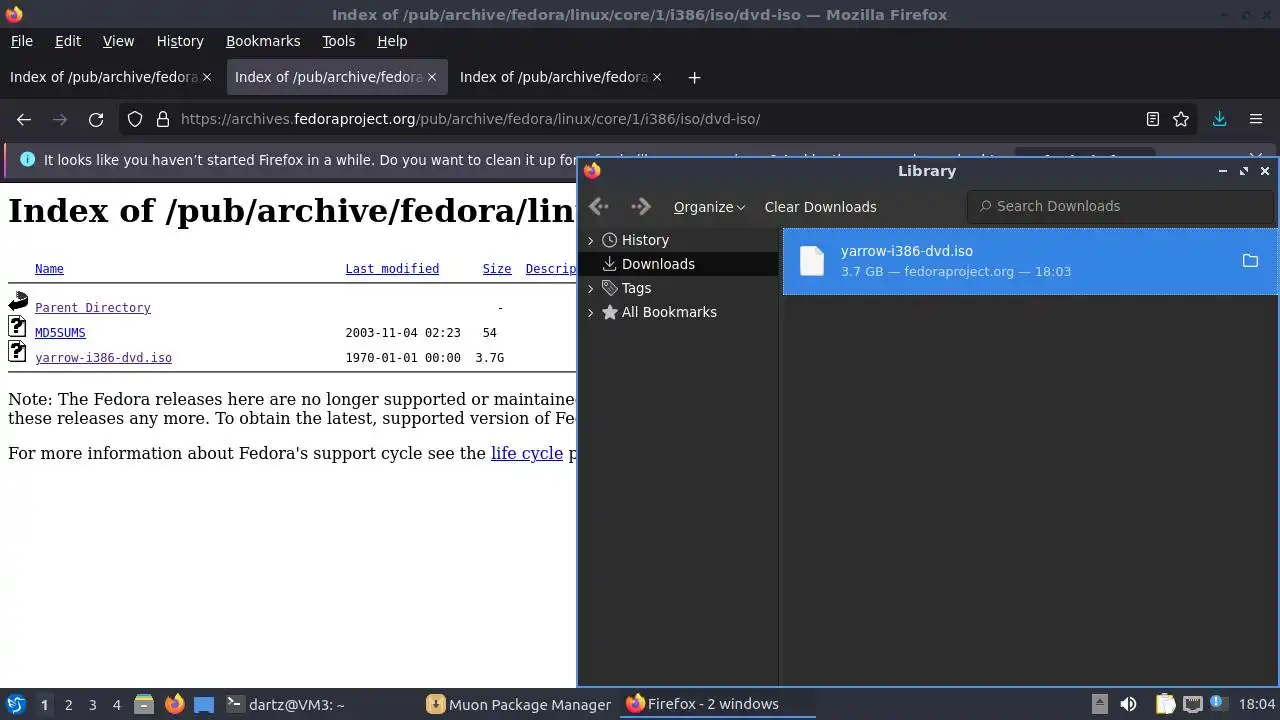The height and width of the screenshot is (720, 1280).
Task: Click the removable devices eject tray icon
Action: coord(1099,704)
